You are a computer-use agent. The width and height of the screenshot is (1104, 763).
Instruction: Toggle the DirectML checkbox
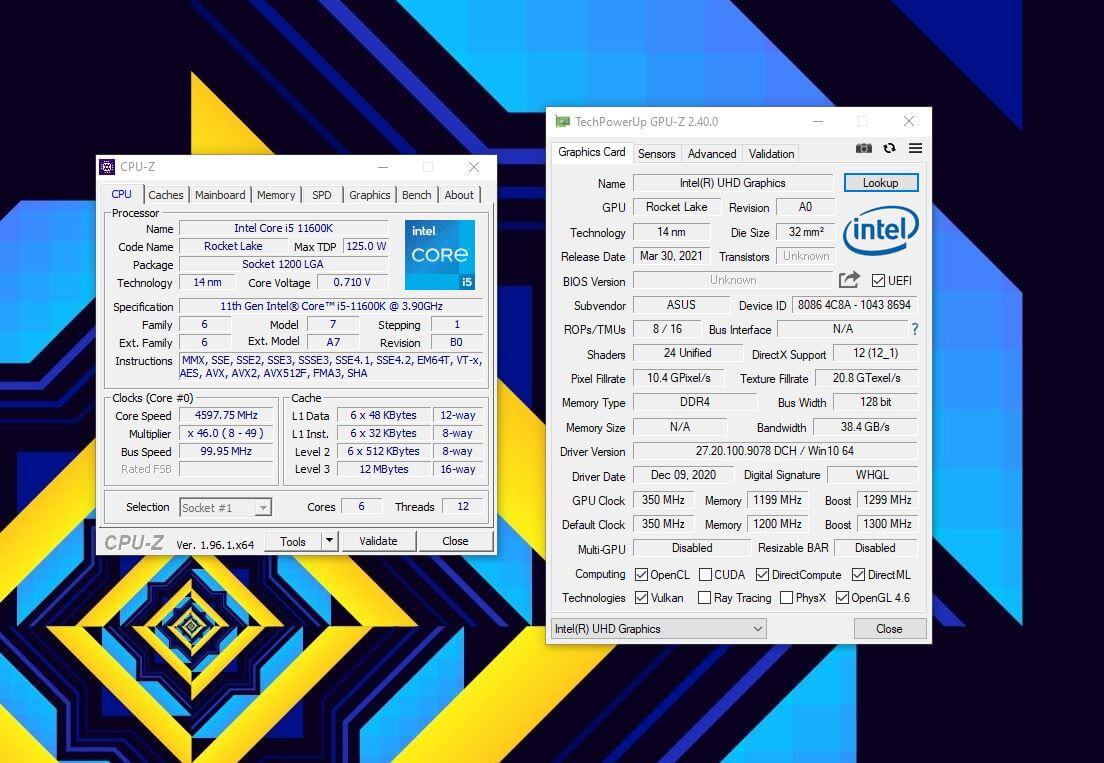click(x=858, y=574)
